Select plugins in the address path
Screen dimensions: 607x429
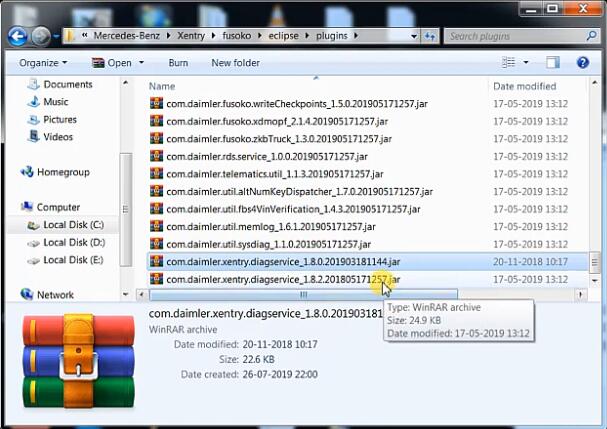332,36
